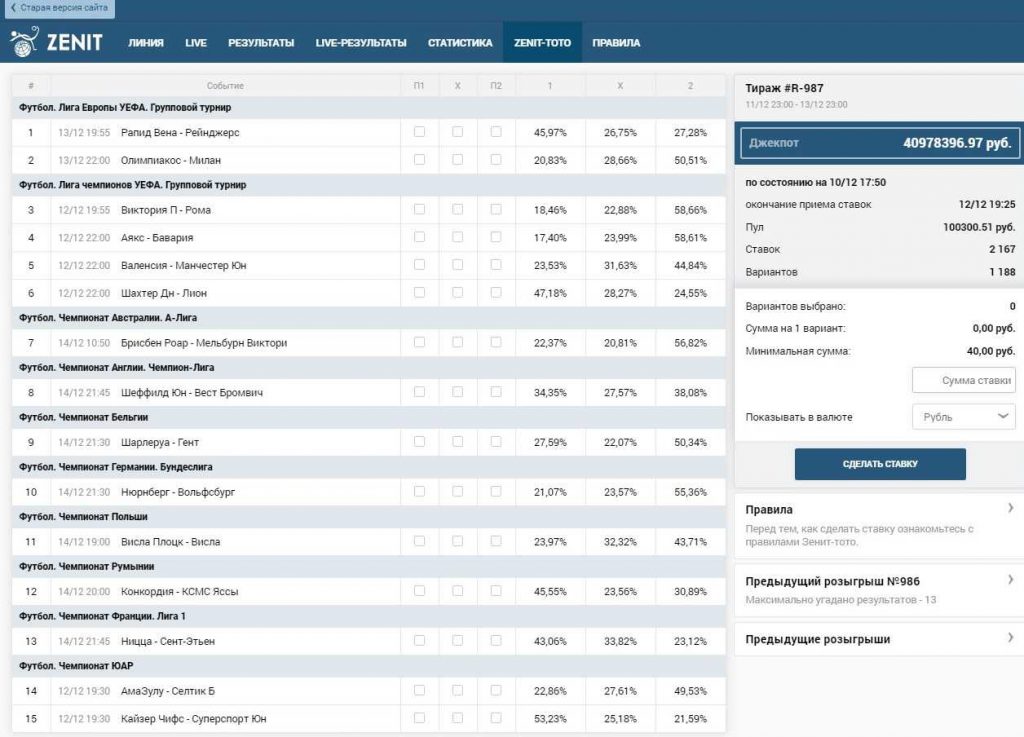Open the ПРАВИЛА menu item

click(x=616, y=42)
